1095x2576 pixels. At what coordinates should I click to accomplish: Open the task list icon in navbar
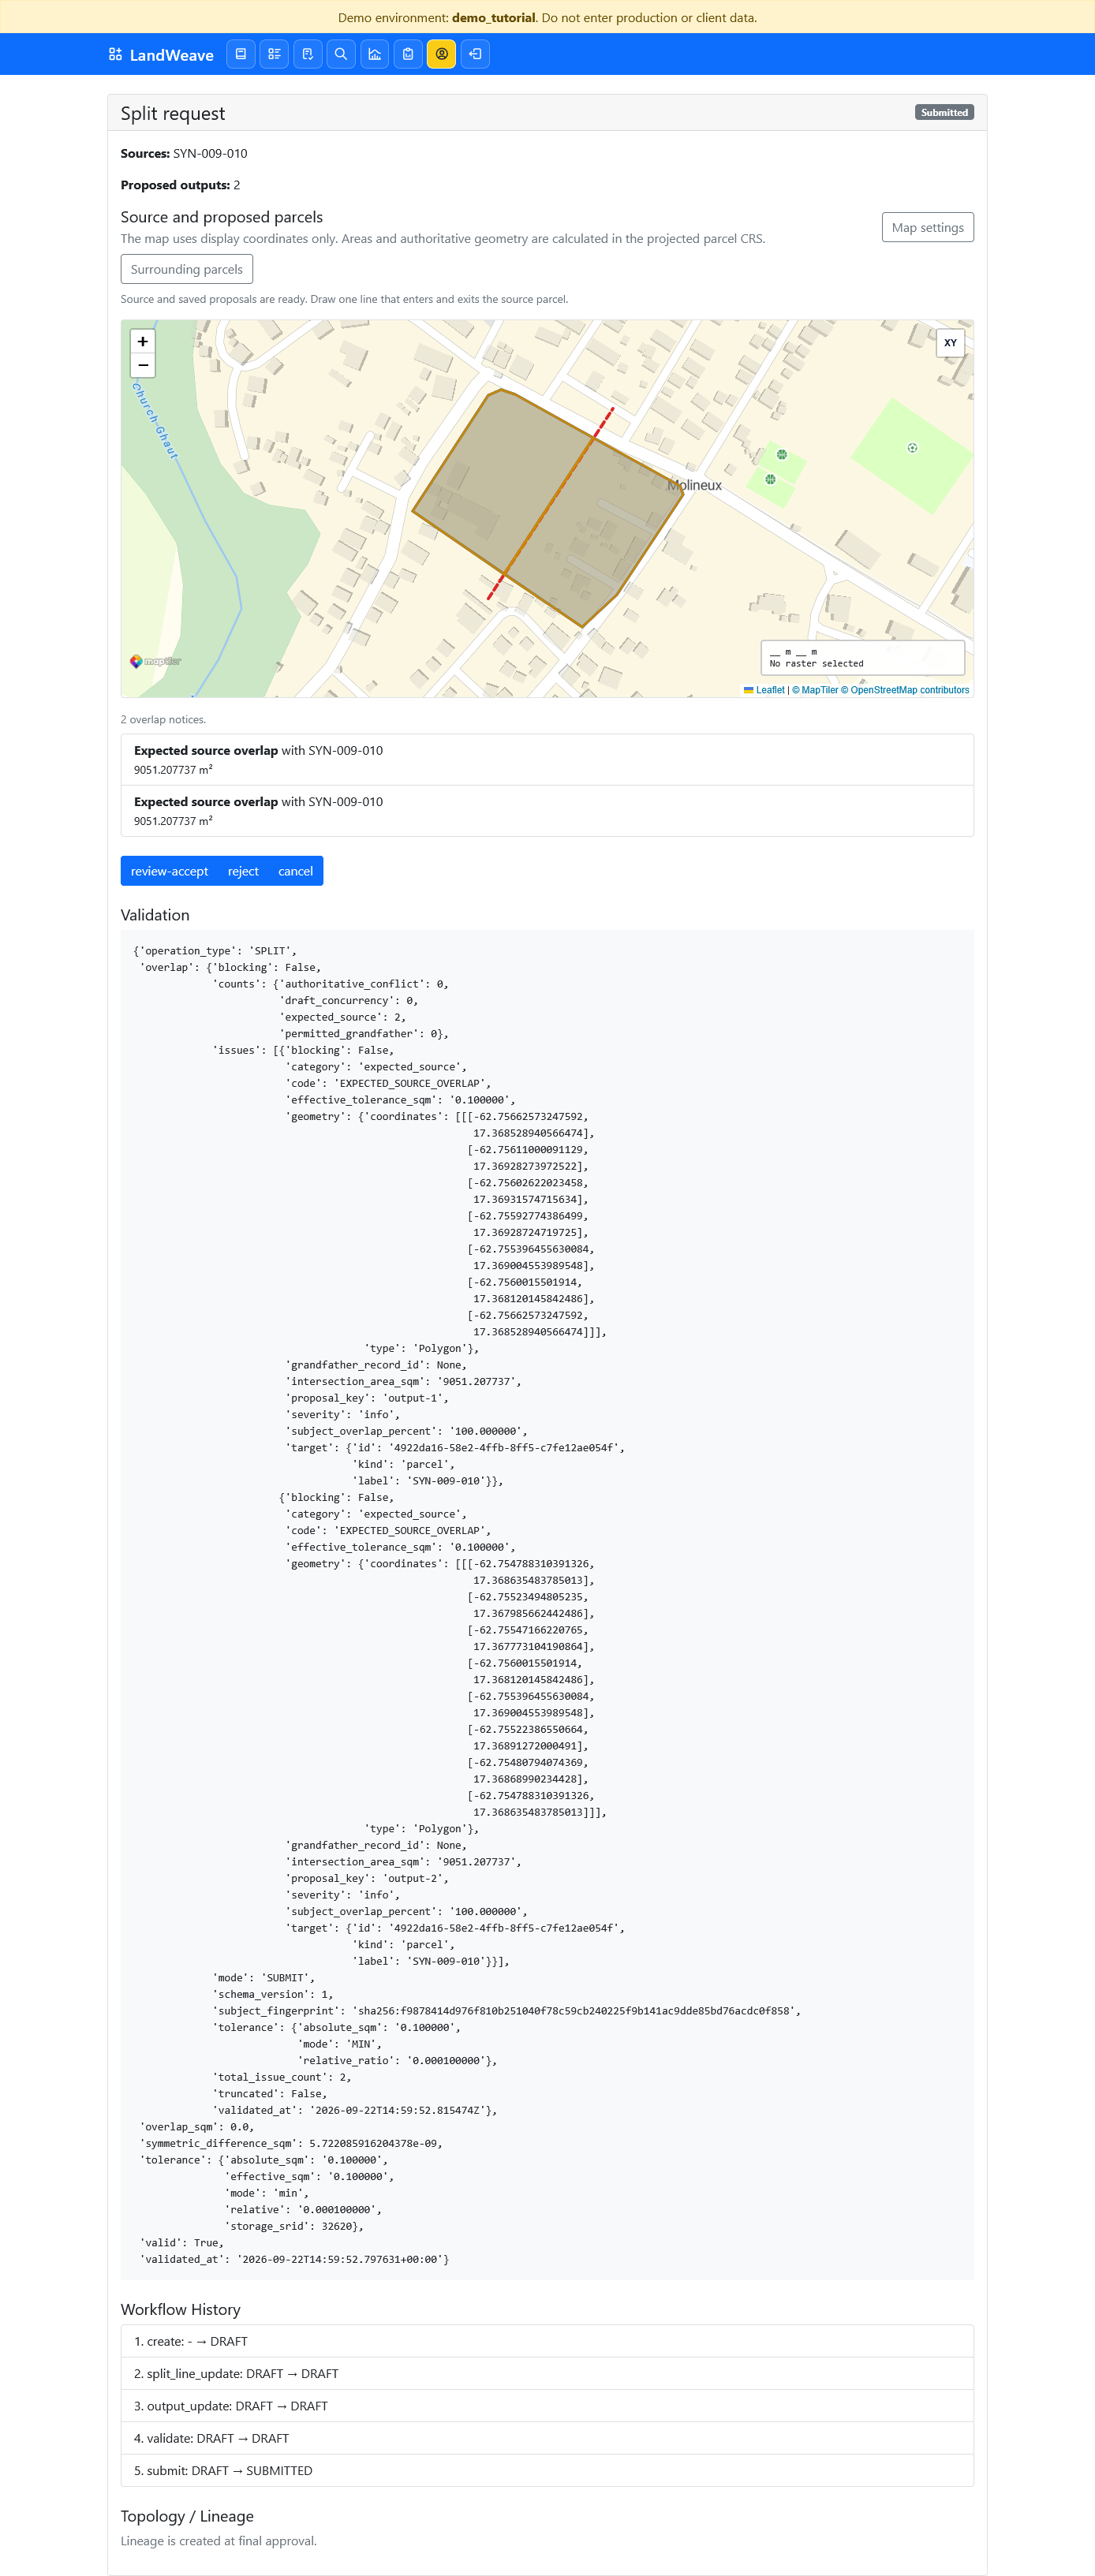pyautogui.click(x=274, y=54)
